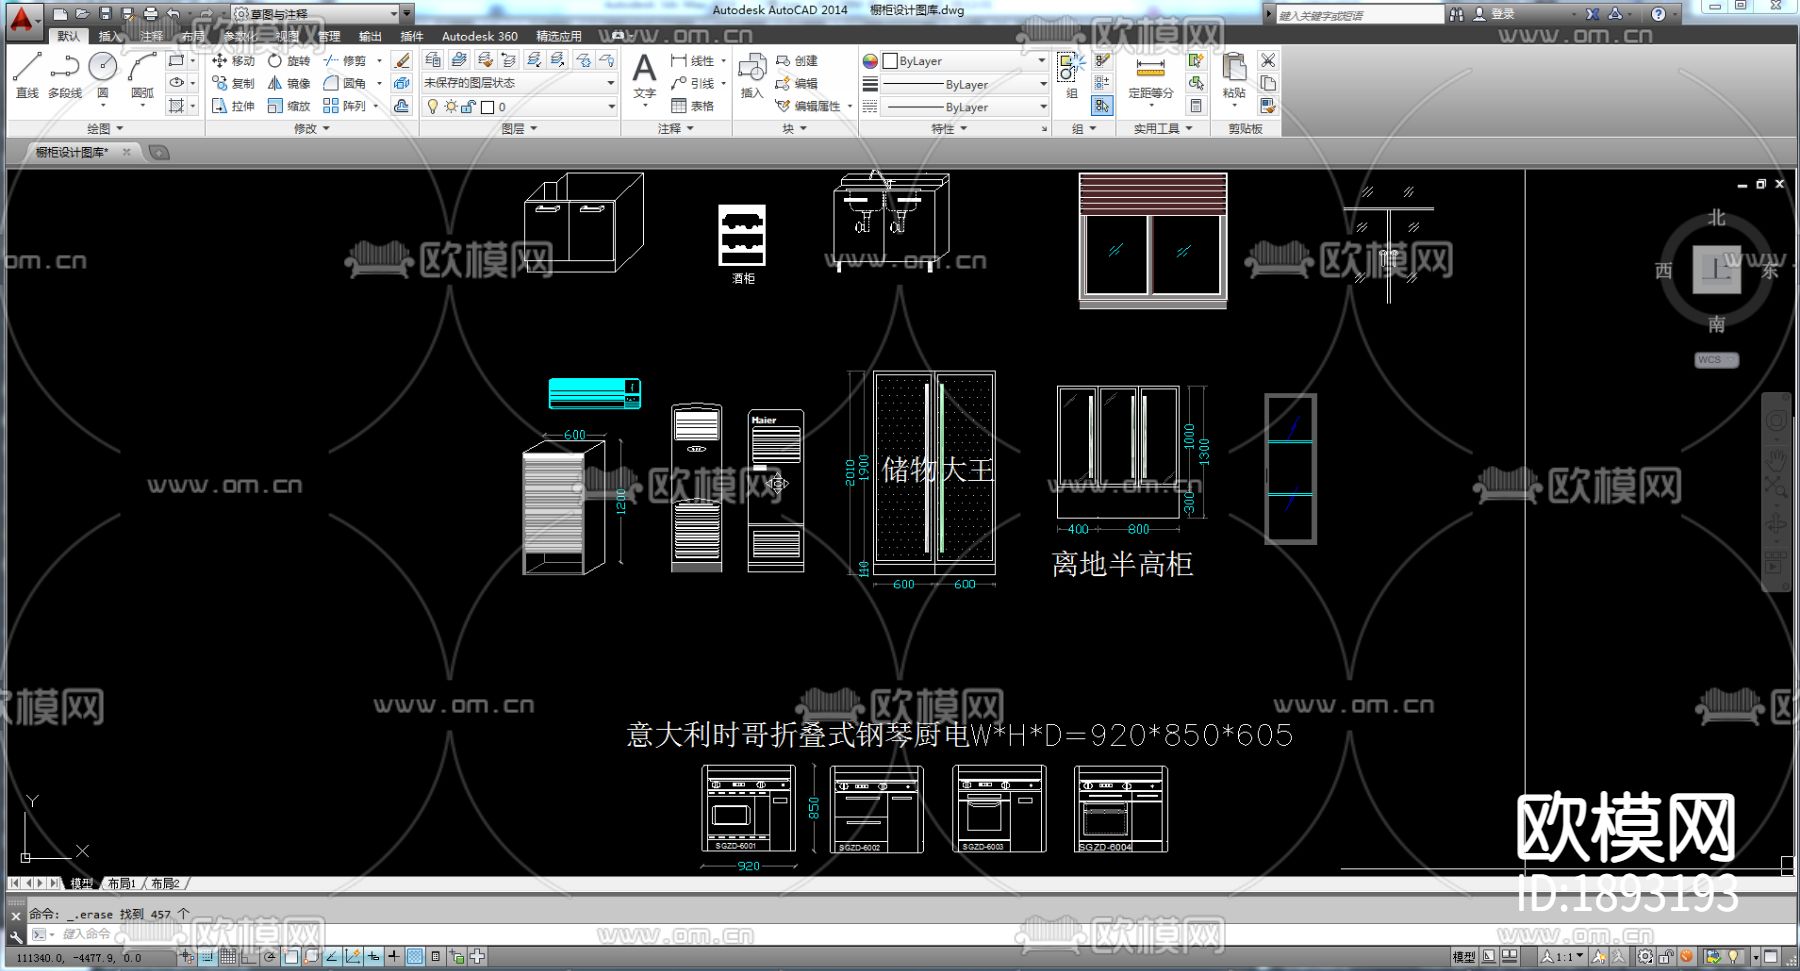Click the Fillet (圆角) tool
This screenshot has width=1800, height=971.
[x=345, y=83]
